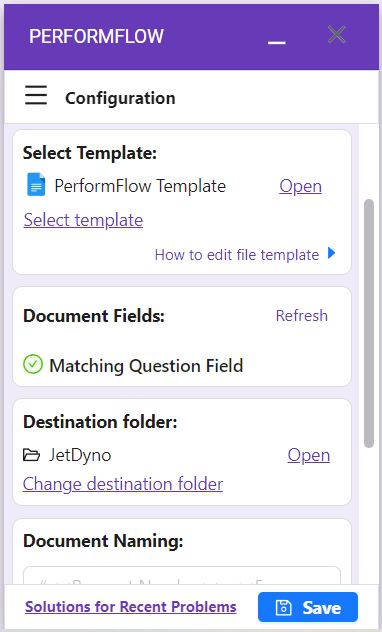
Task: Click the blue Google Docs file icon
Action: coord(36,185)
